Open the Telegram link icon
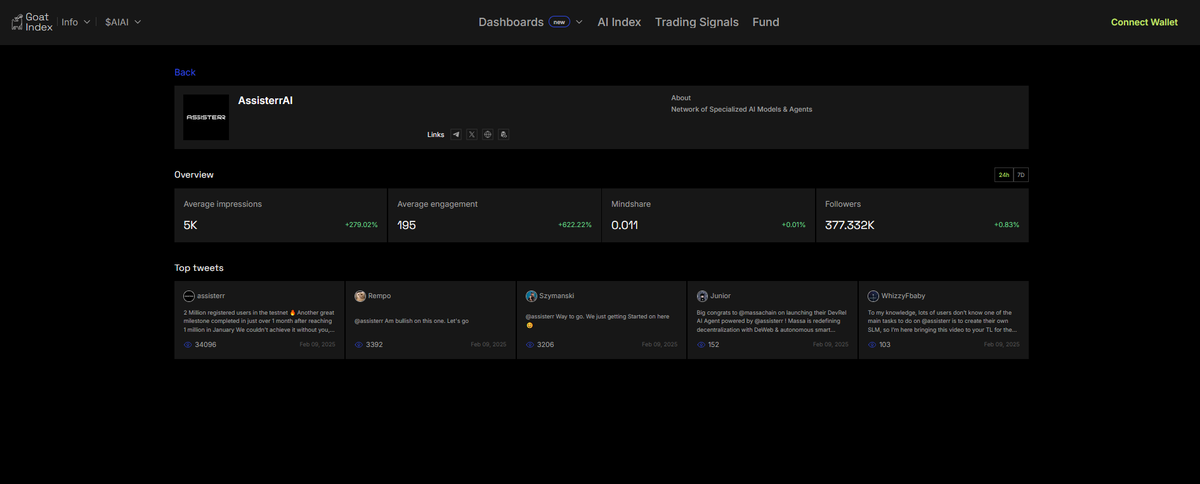1200x484 pixels. (x=456, y=134)
